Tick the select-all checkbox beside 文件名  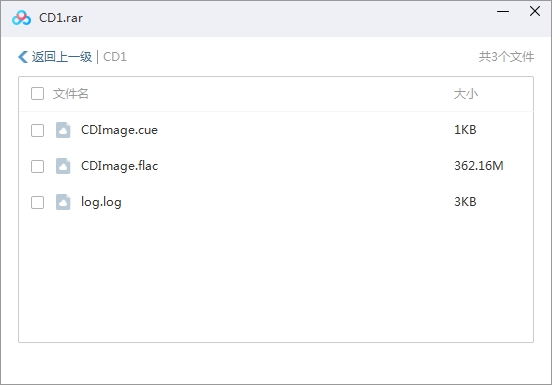click(37, 94)
